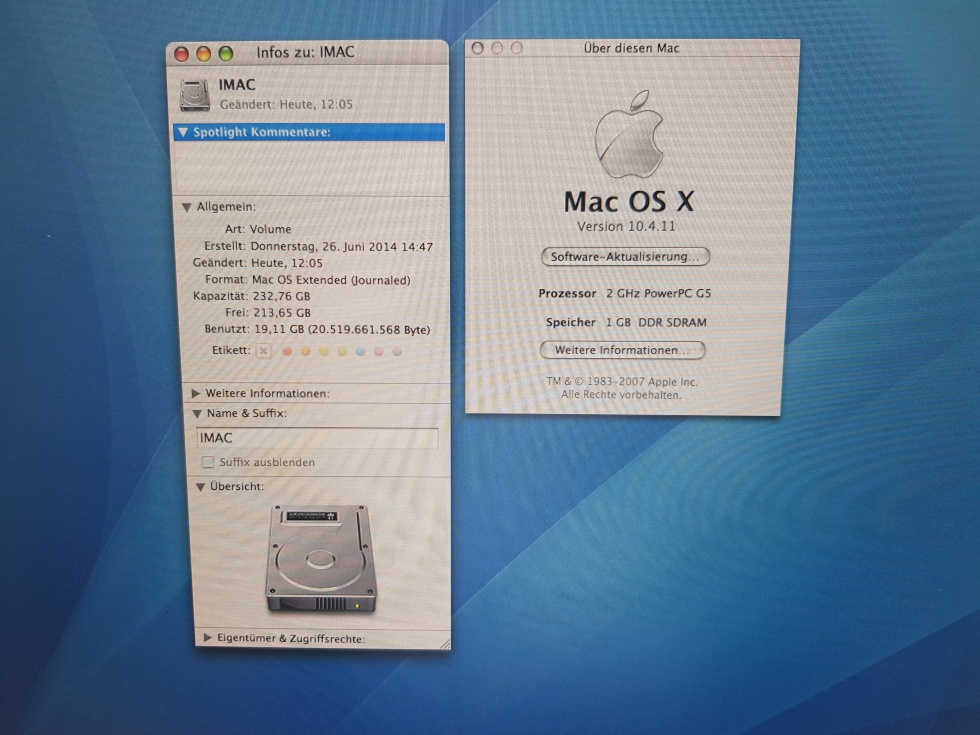The height and width of the screenshot is (735, 980).
Task: Collapse the Spotlight Kommentare section
Action: click(183, 132)
